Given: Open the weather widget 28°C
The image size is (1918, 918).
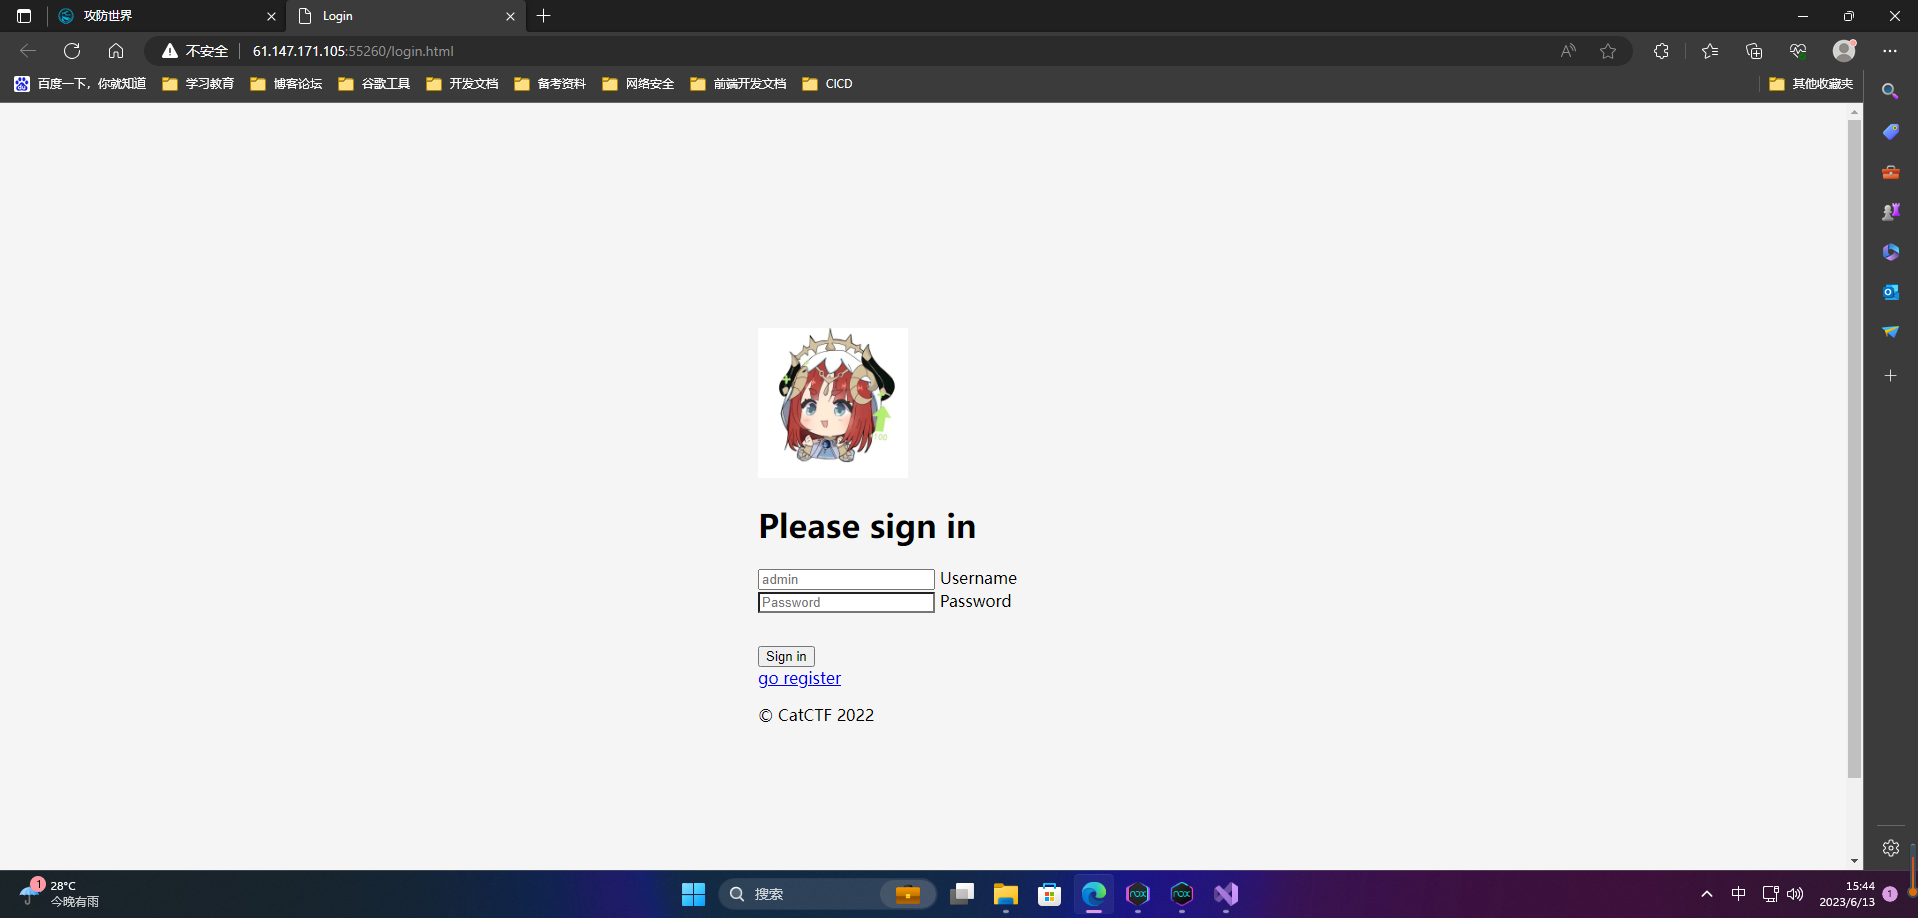Looking at the screenshot, I should point(60,894).
